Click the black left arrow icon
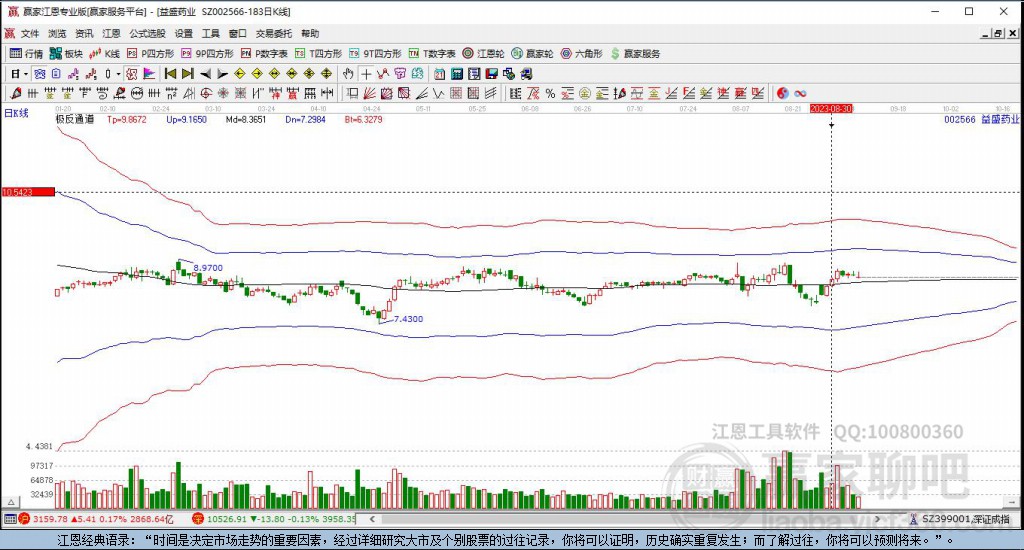Screen dimensions: 1024x550 pos(206,74)
